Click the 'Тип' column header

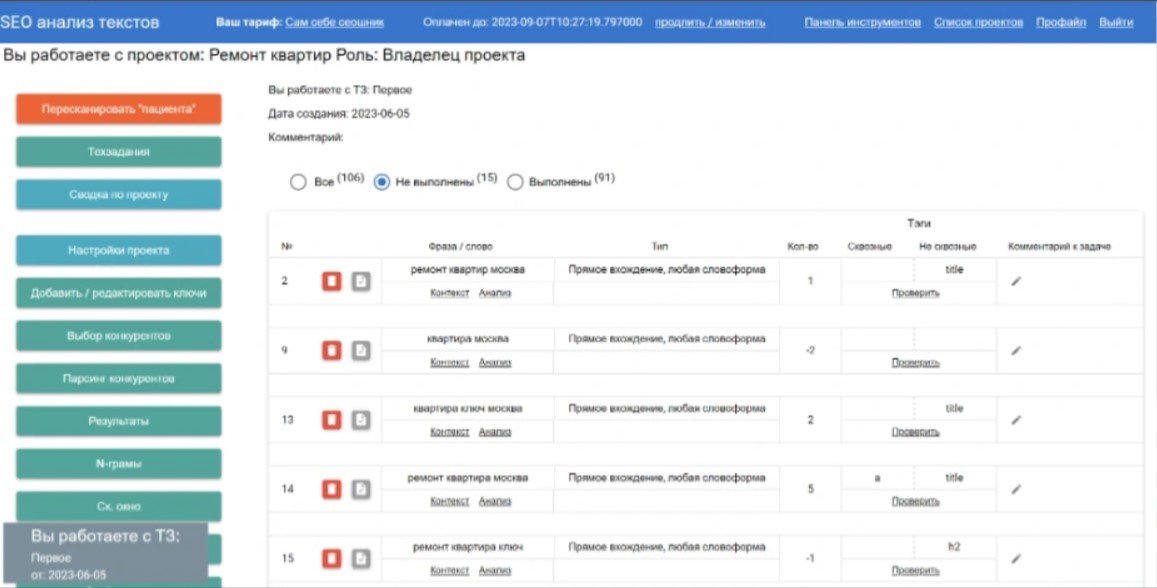tap(660, 246)
